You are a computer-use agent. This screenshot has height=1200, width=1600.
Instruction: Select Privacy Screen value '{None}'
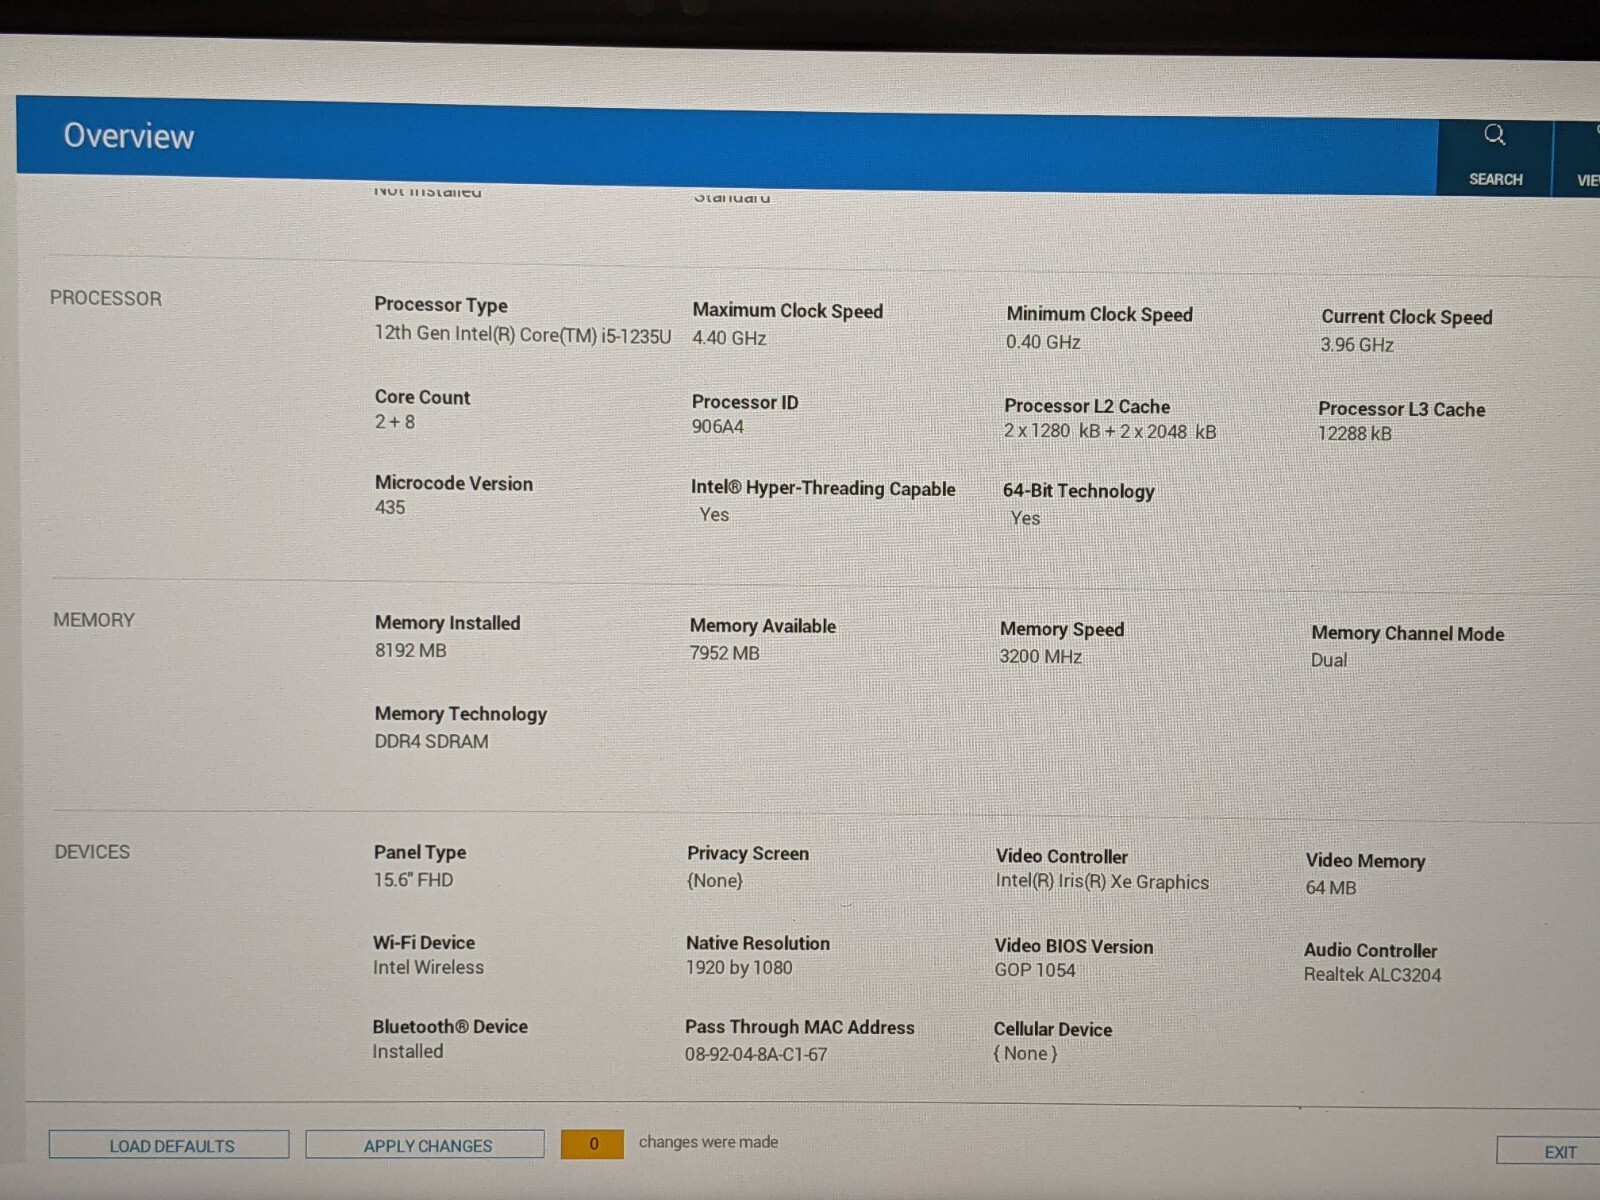[x=715, y=881]
